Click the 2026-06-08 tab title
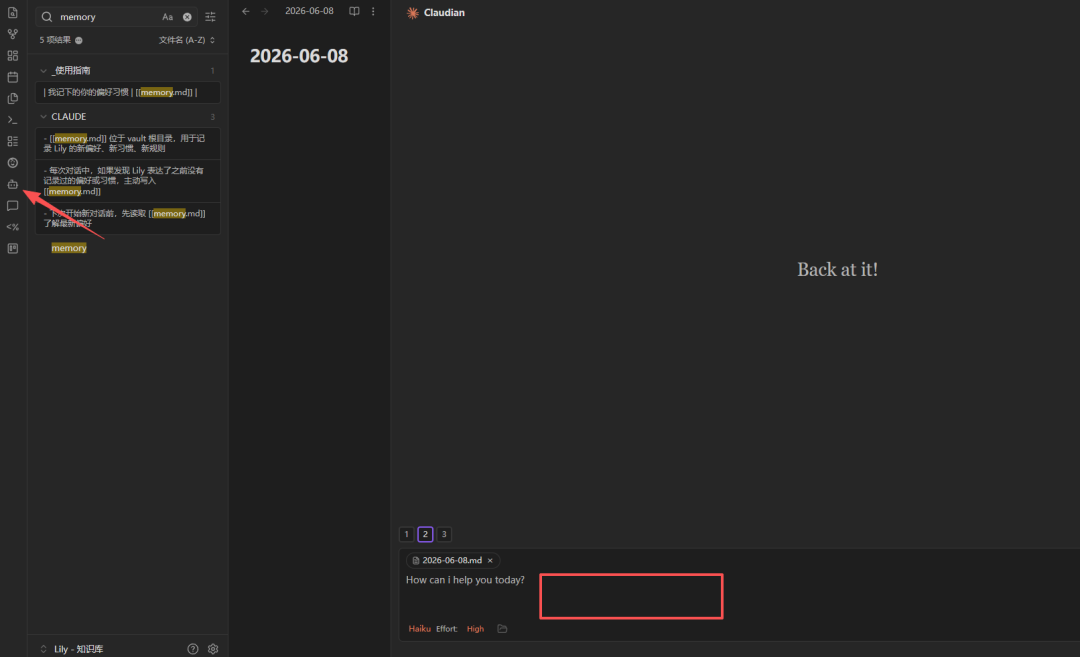1080x657 pixels. tap(309, 11)
